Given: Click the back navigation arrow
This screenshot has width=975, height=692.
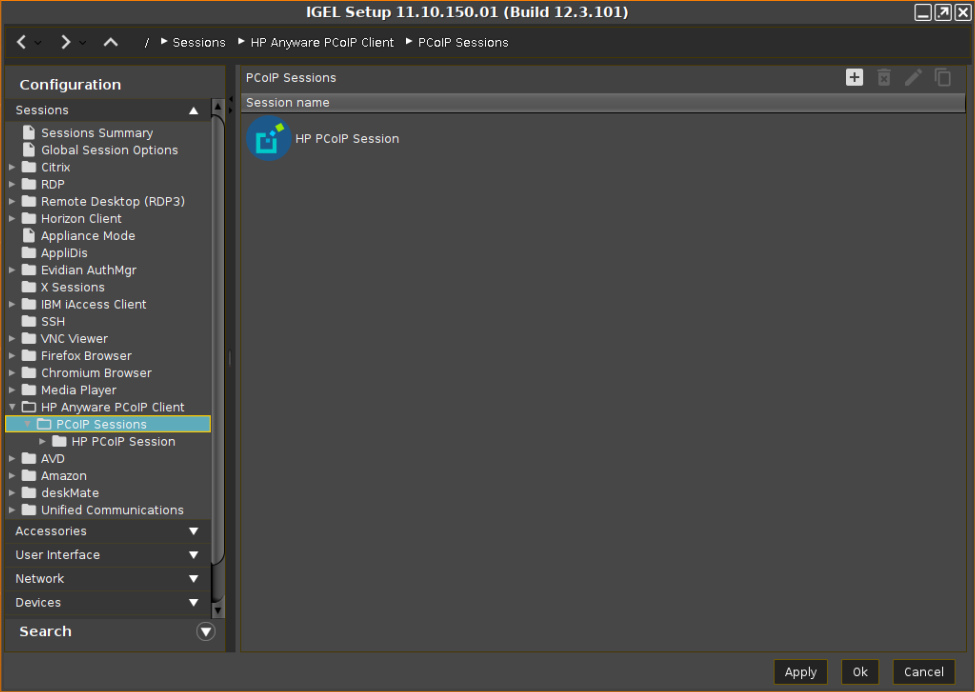Looking at the screenshot, I should pyautogui.click(x=22, y=42).
